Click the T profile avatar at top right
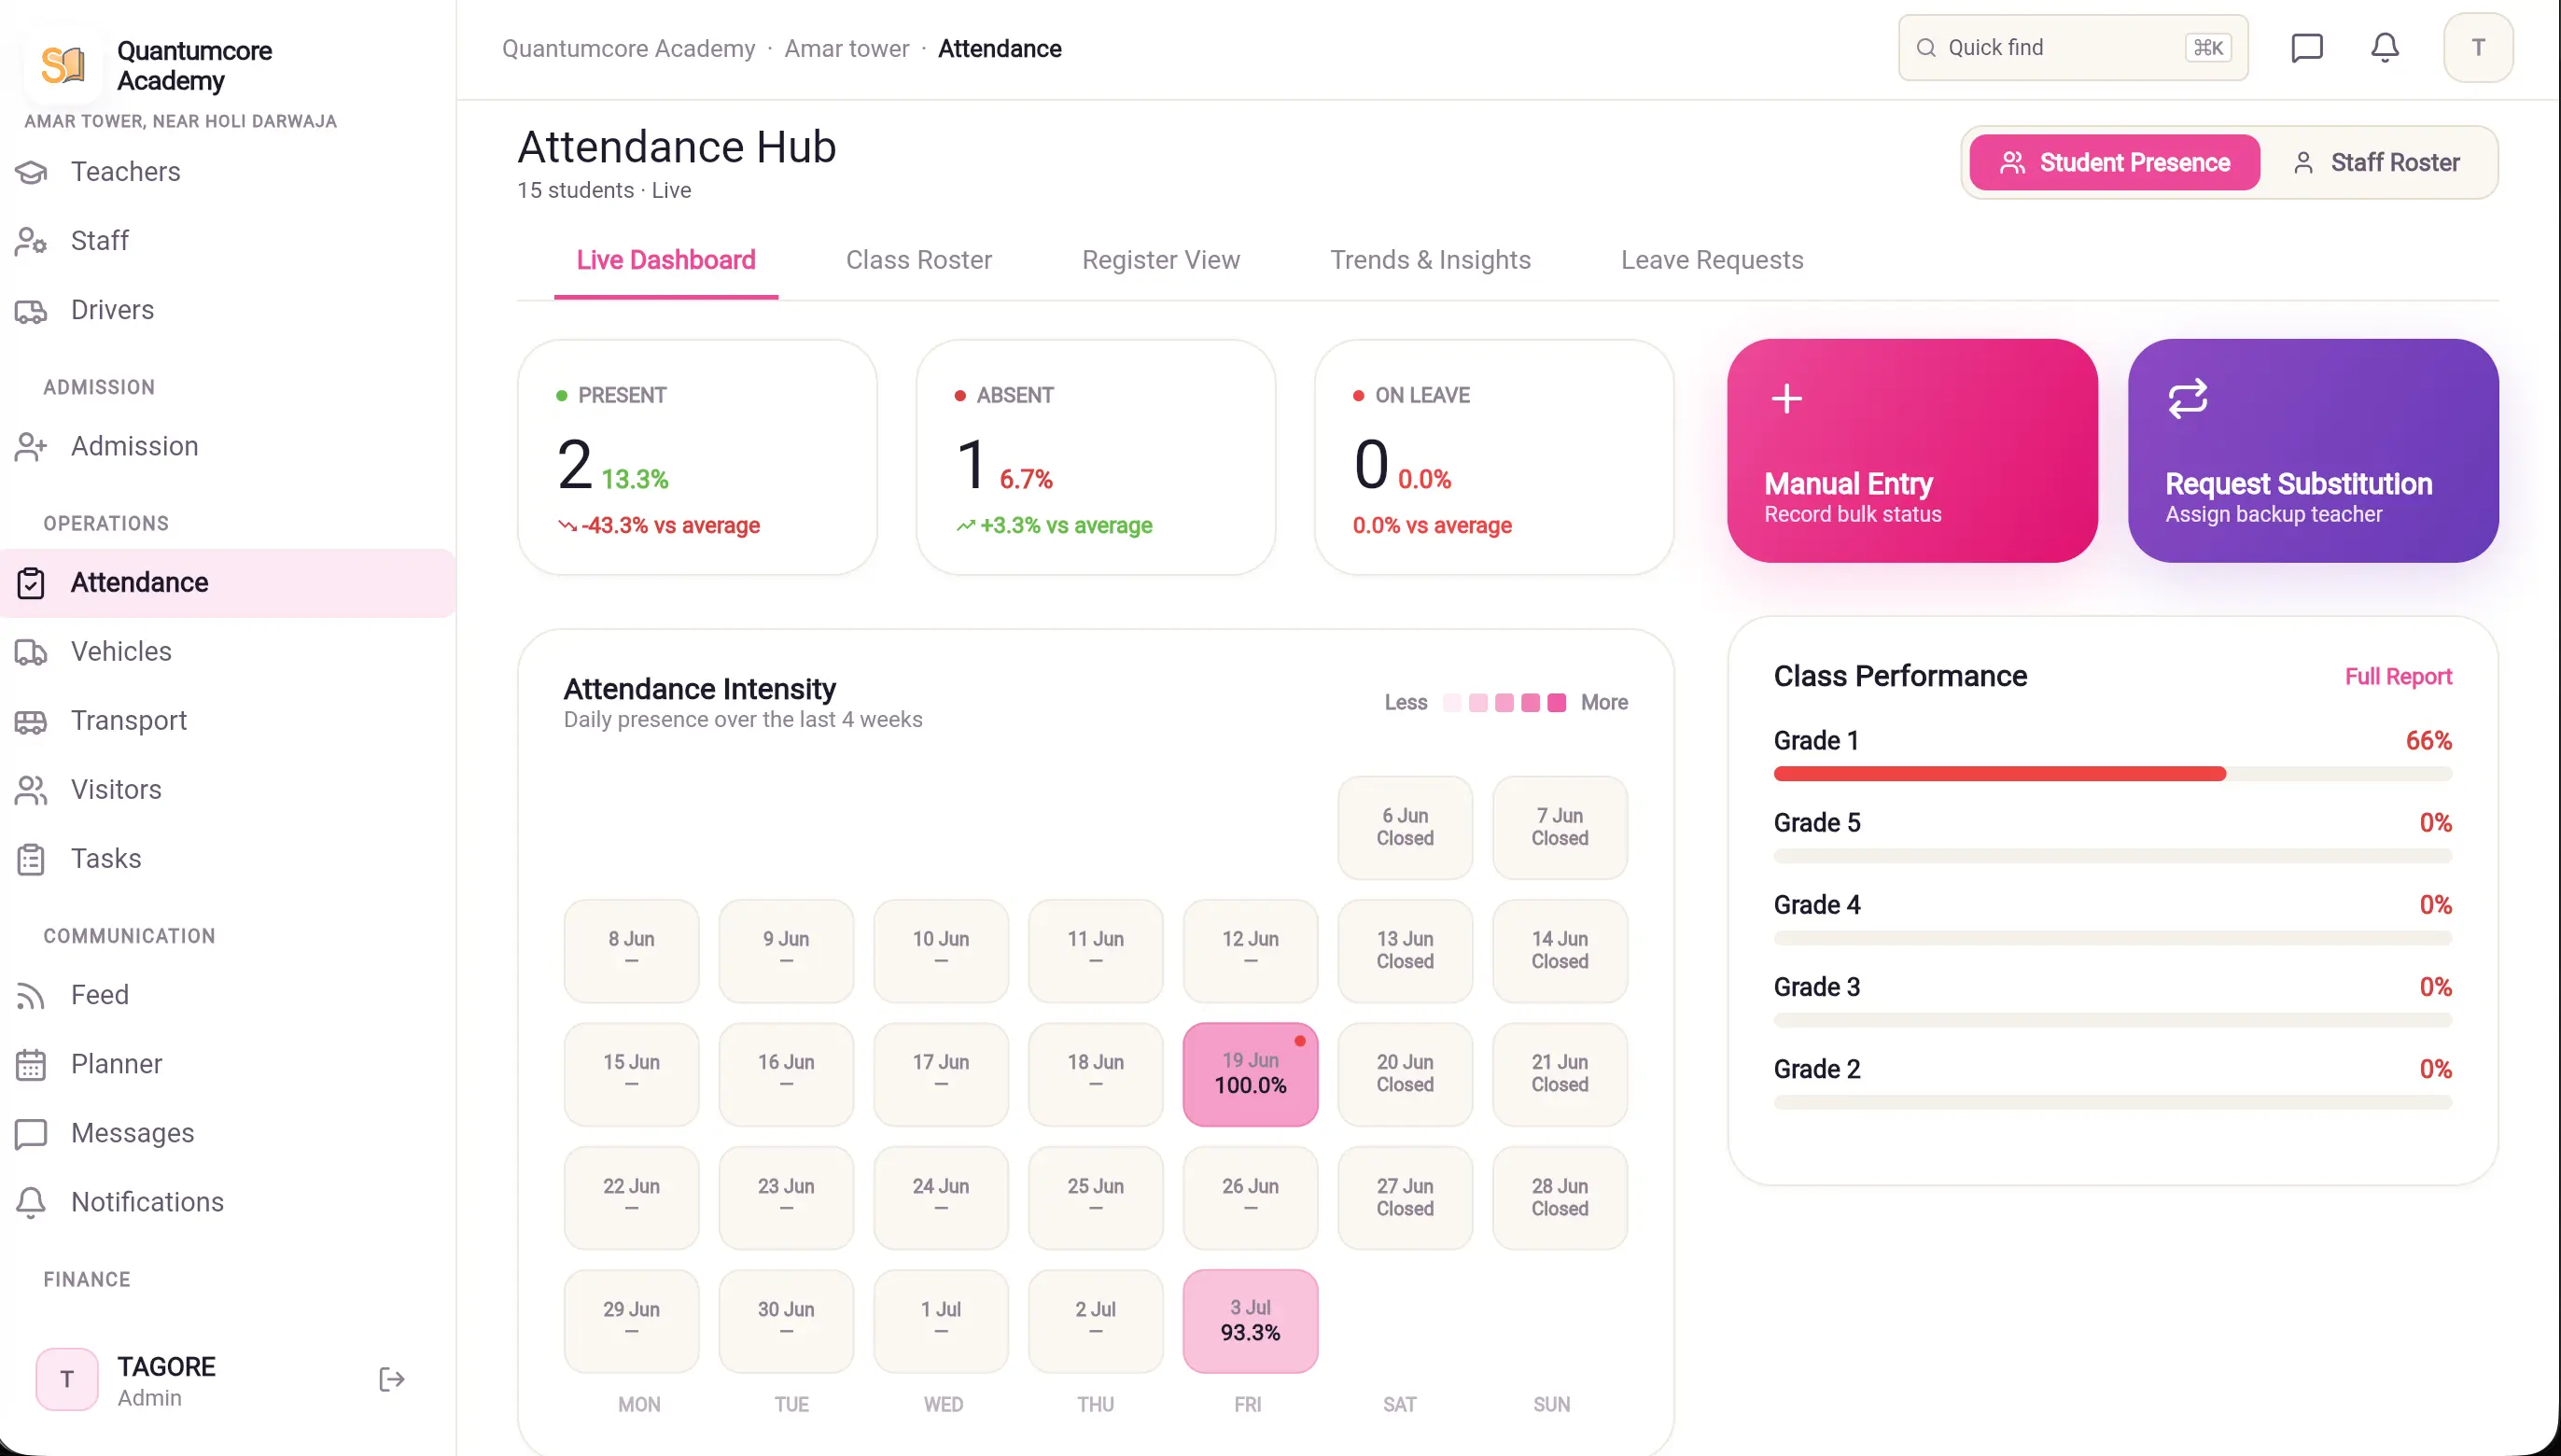This screenshot has height=1456, width=2561. pos(2478,47)
